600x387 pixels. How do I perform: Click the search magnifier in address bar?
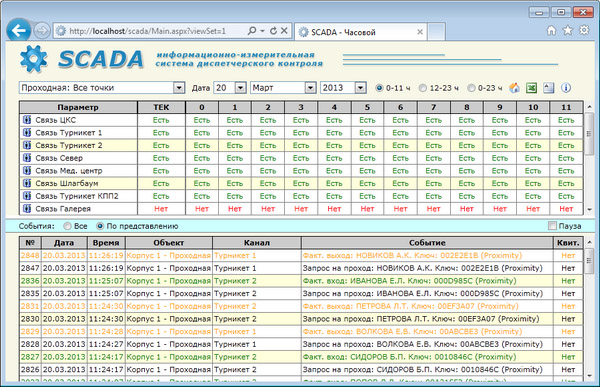pyautogui.click(x=252, y=31)
